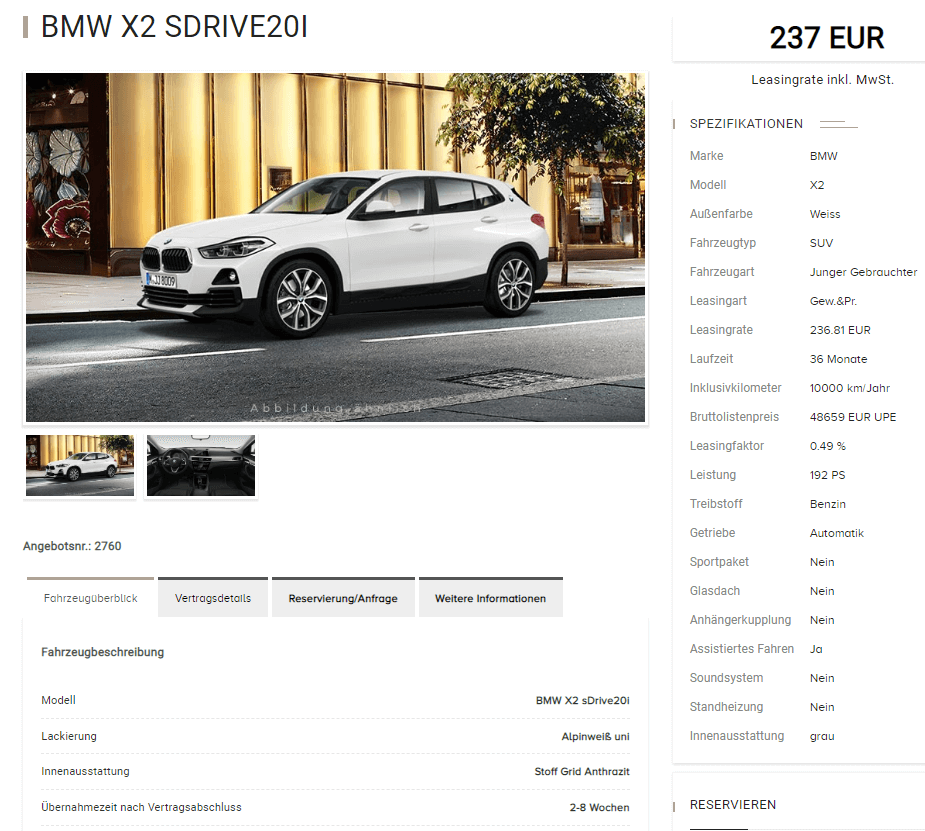Click the Leasingart value Gew.&Pr.
This screenshot has width=925, height=831.
(834, 301)
